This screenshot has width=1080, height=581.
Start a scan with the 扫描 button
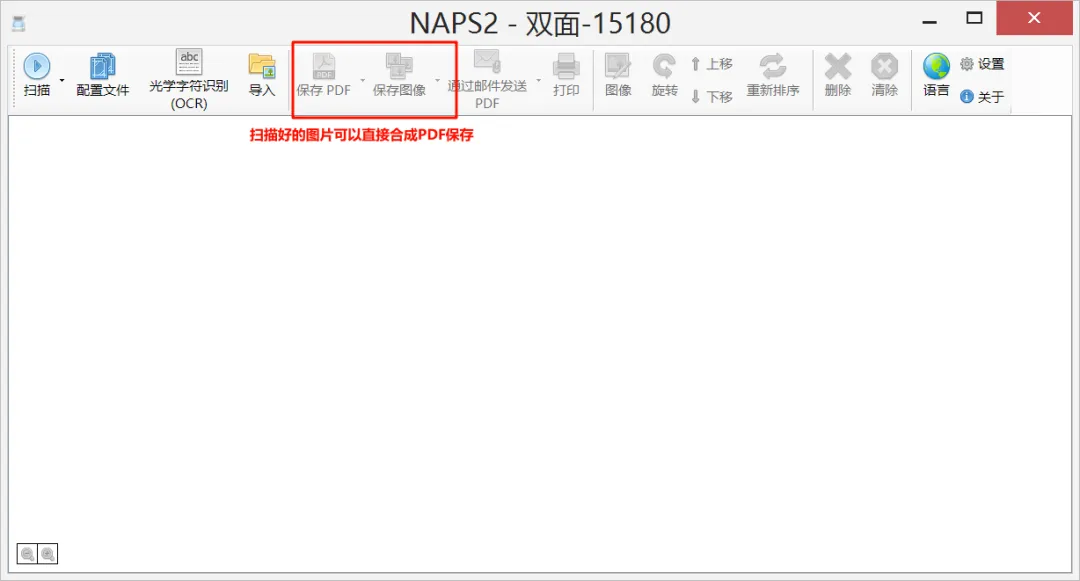click(37, 75)
